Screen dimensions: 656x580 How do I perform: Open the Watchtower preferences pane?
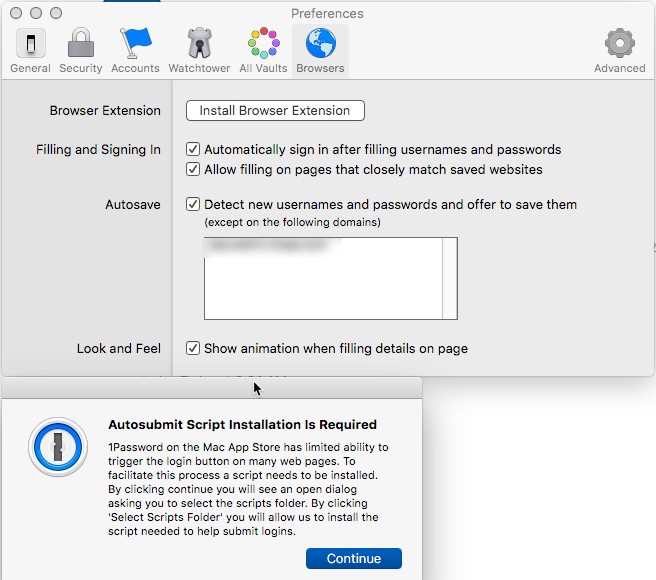[x=199, y=51]
